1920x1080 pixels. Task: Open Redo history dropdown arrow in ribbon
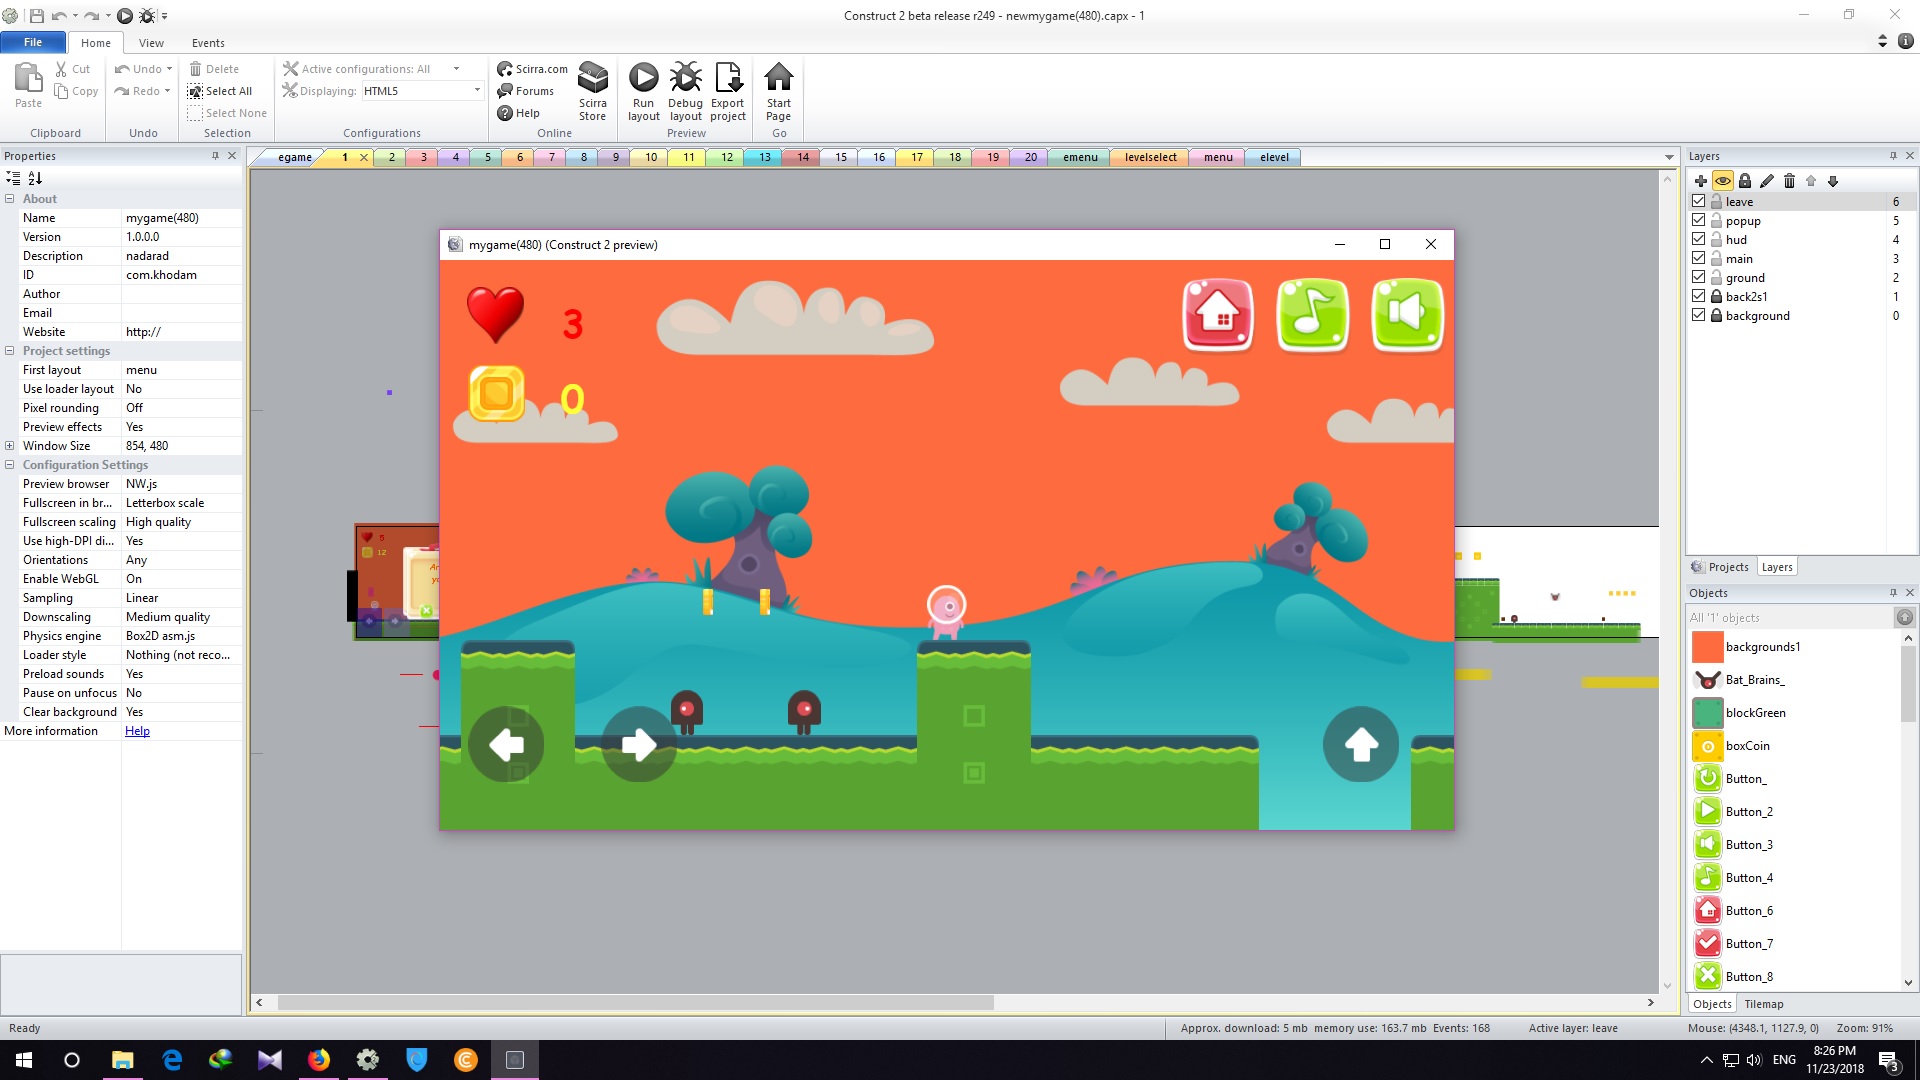click(x=167, y=91)
